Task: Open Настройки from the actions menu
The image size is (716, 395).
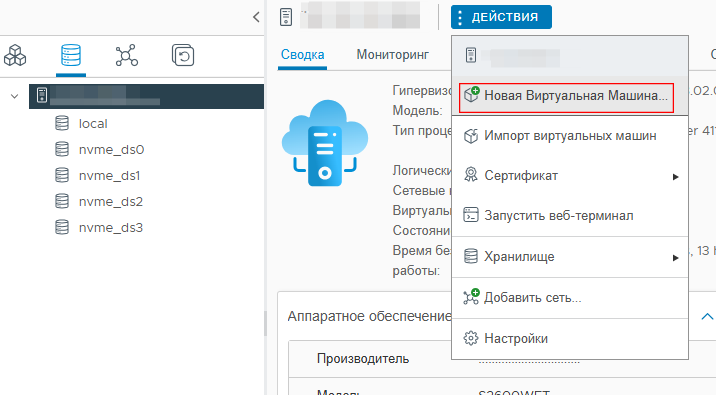Action: click(570, 339)
